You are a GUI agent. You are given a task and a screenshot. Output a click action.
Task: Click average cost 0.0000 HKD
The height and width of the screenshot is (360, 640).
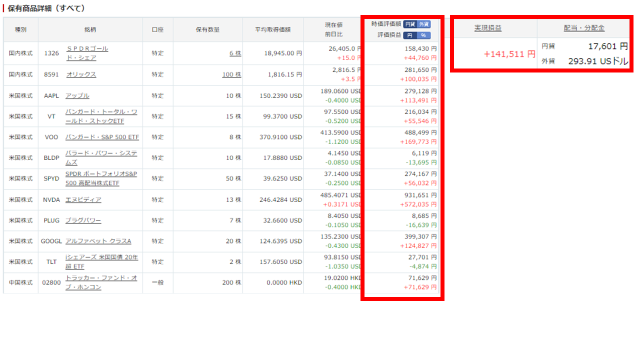point(284,282)
